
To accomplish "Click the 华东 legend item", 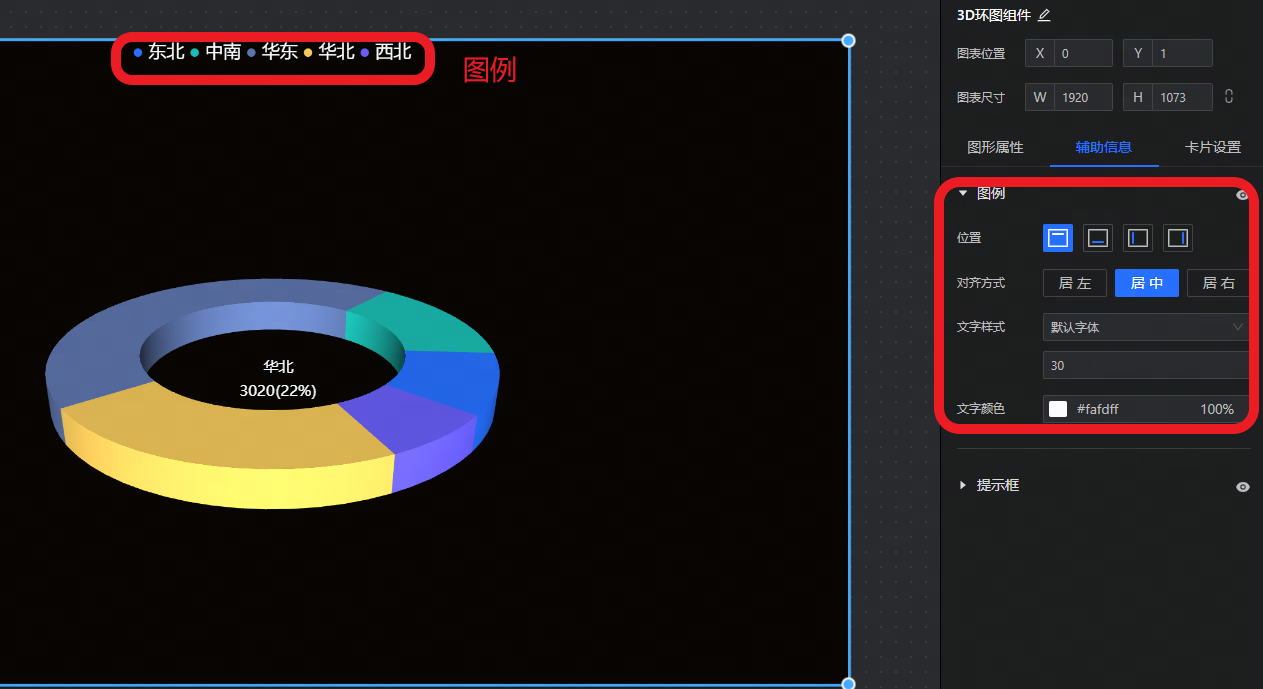I will click(x=272, y=52).
